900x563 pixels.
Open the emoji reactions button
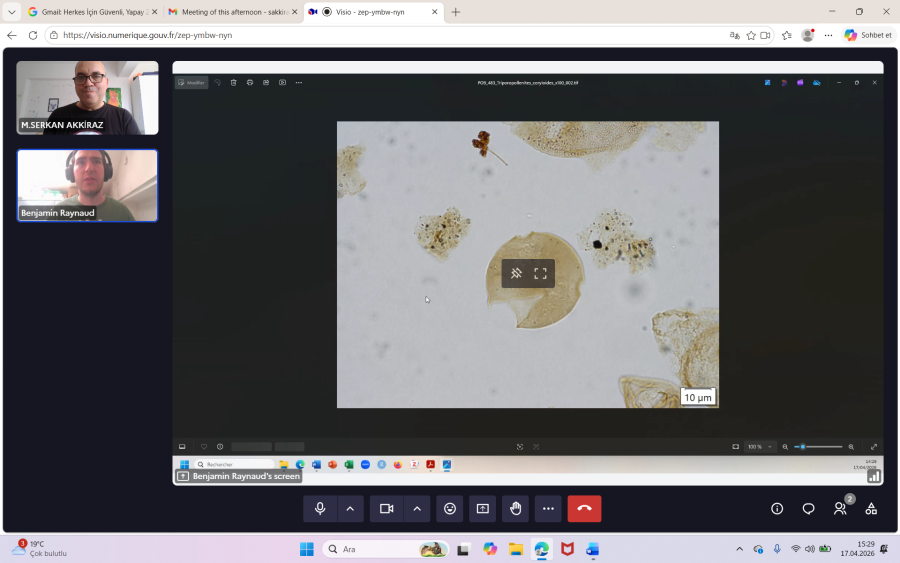coord(450,509)
